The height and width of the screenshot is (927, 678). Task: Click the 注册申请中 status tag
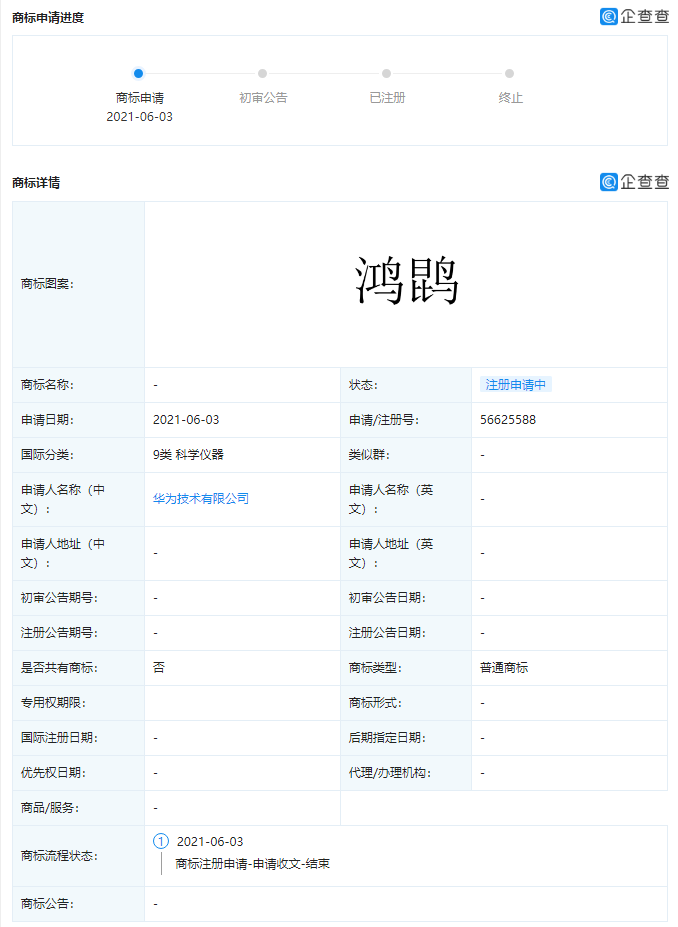pyautogui.click(x=516, y=385)
